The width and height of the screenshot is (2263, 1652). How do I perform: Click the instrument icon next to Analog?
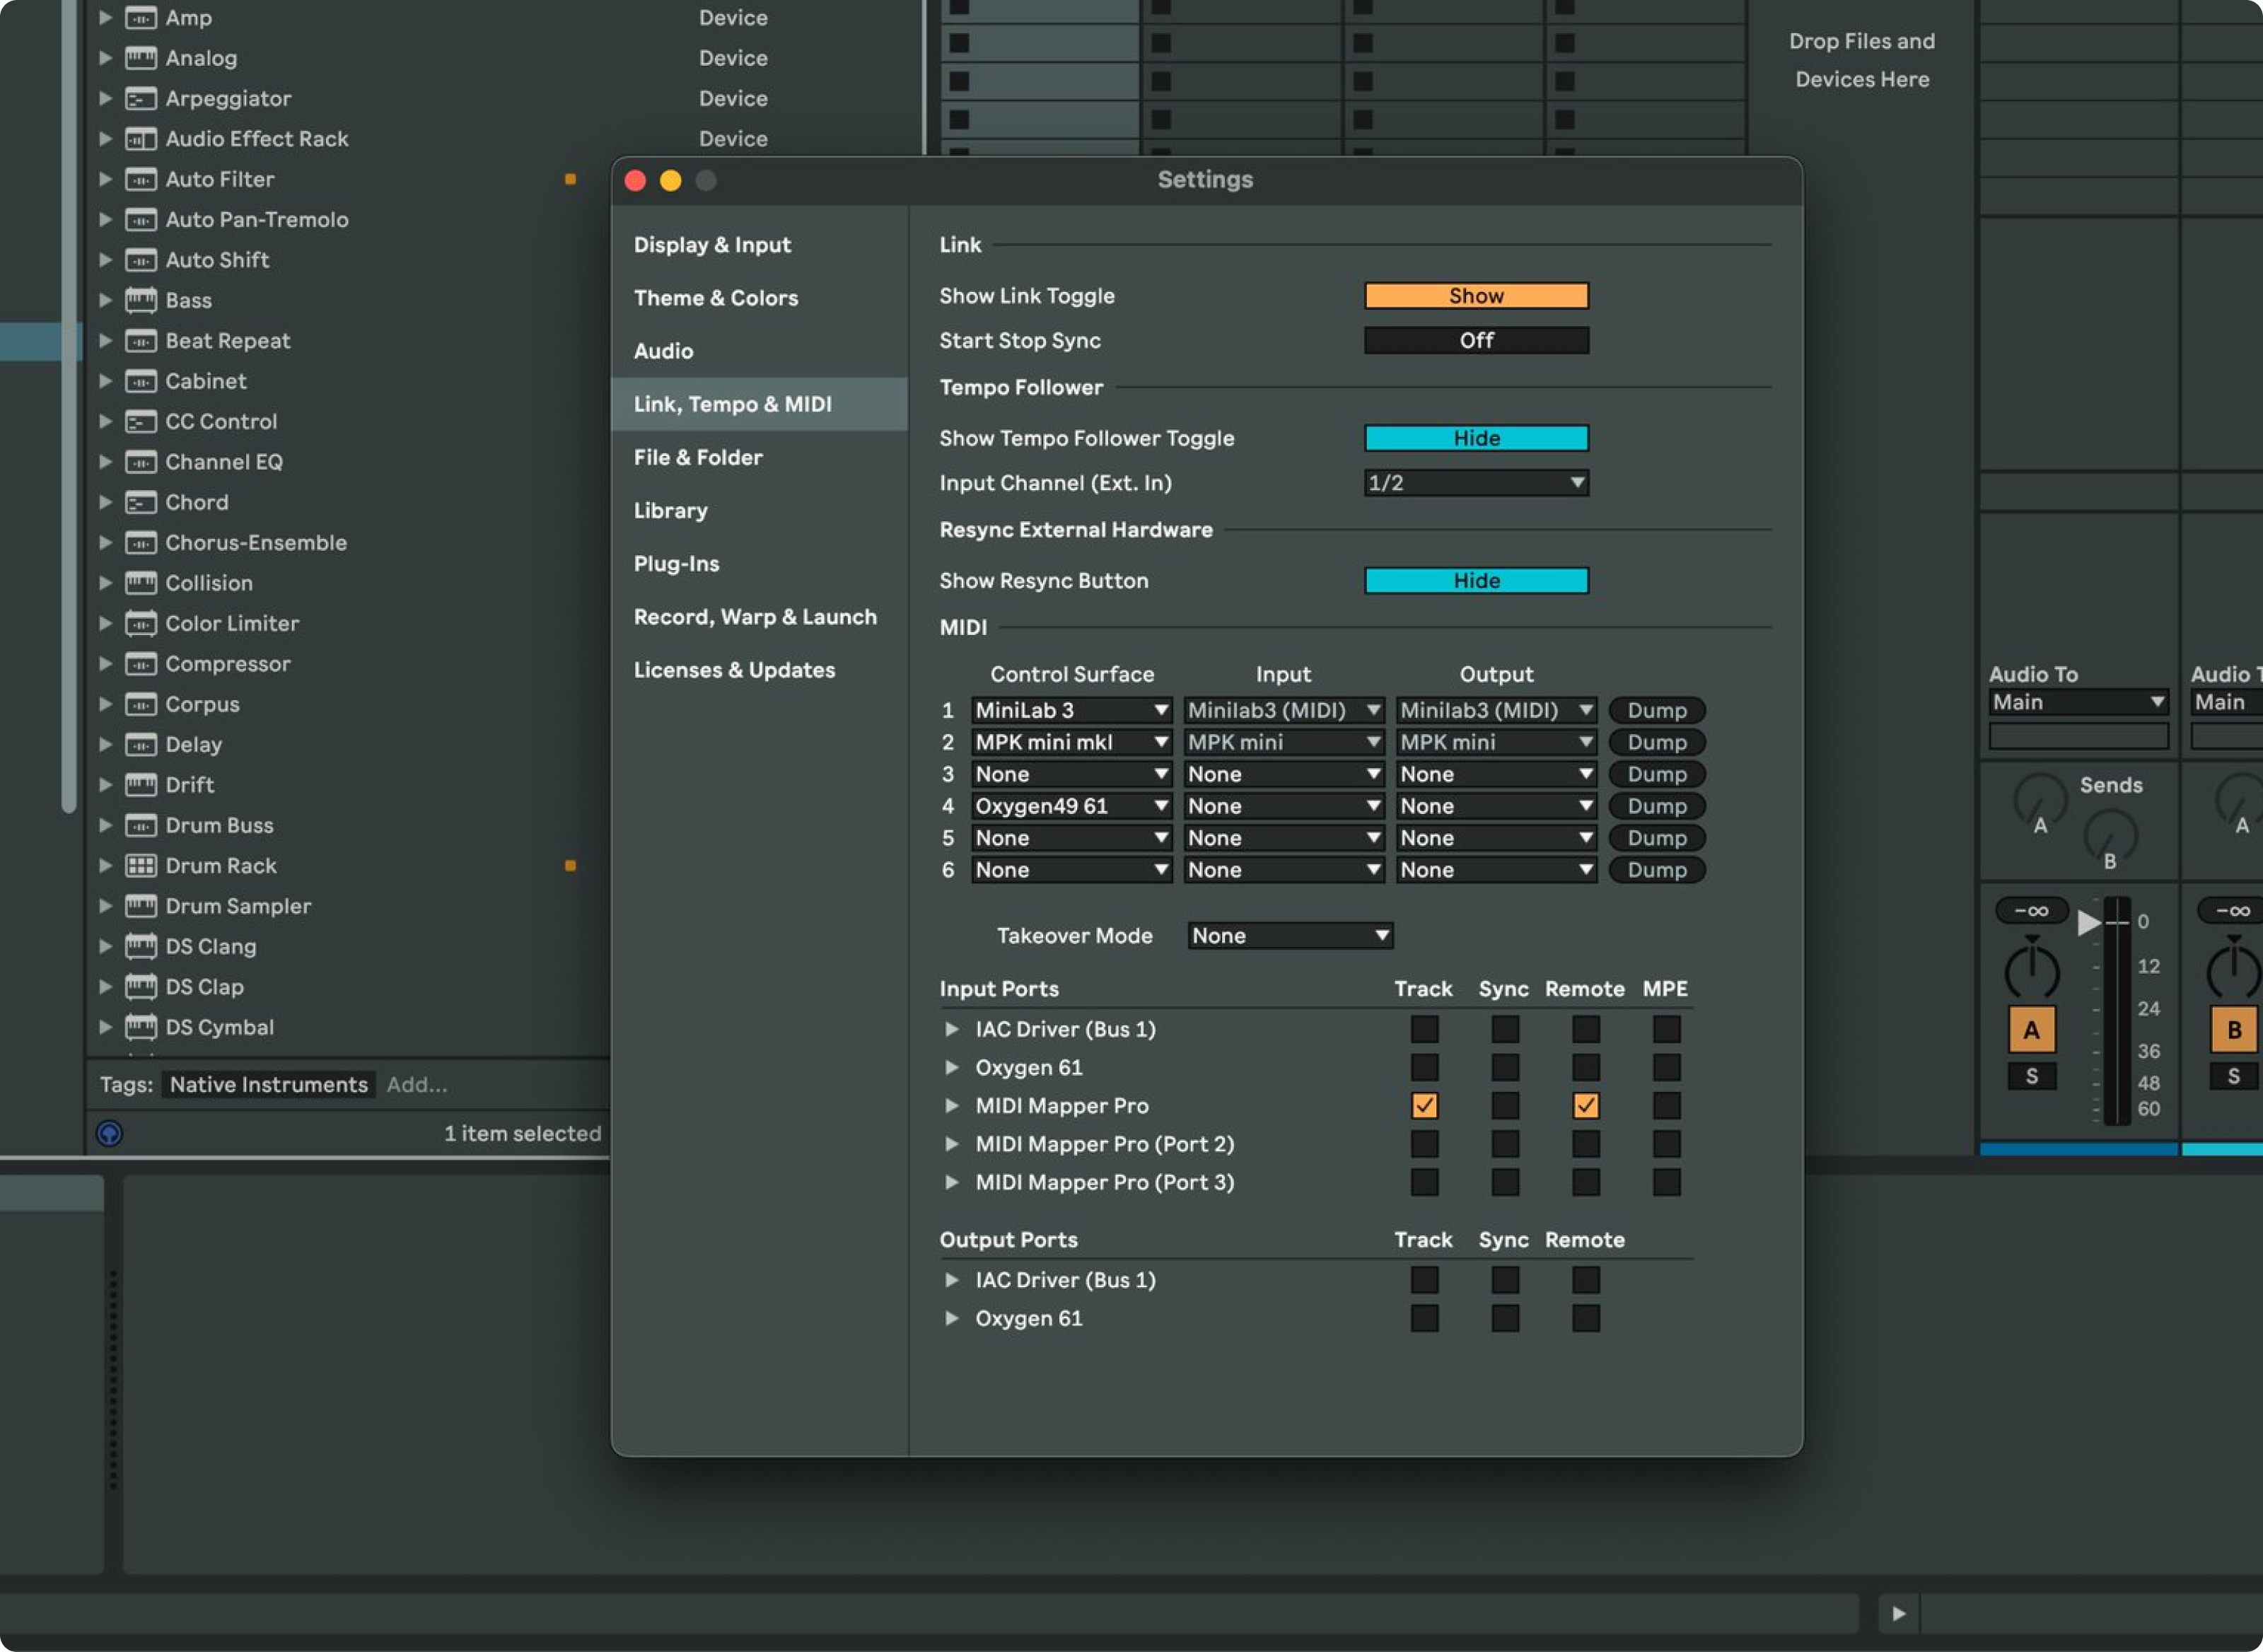(142, 58)
